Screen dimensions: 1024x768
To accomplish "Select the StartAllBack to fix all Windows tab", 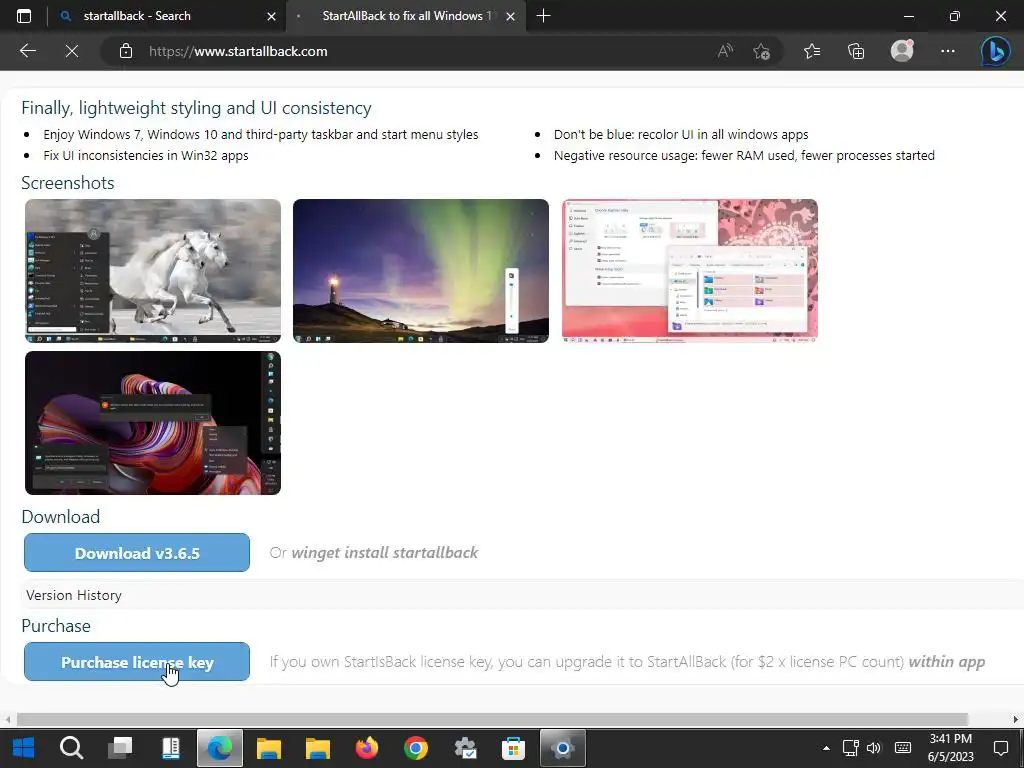I will 405,16.
